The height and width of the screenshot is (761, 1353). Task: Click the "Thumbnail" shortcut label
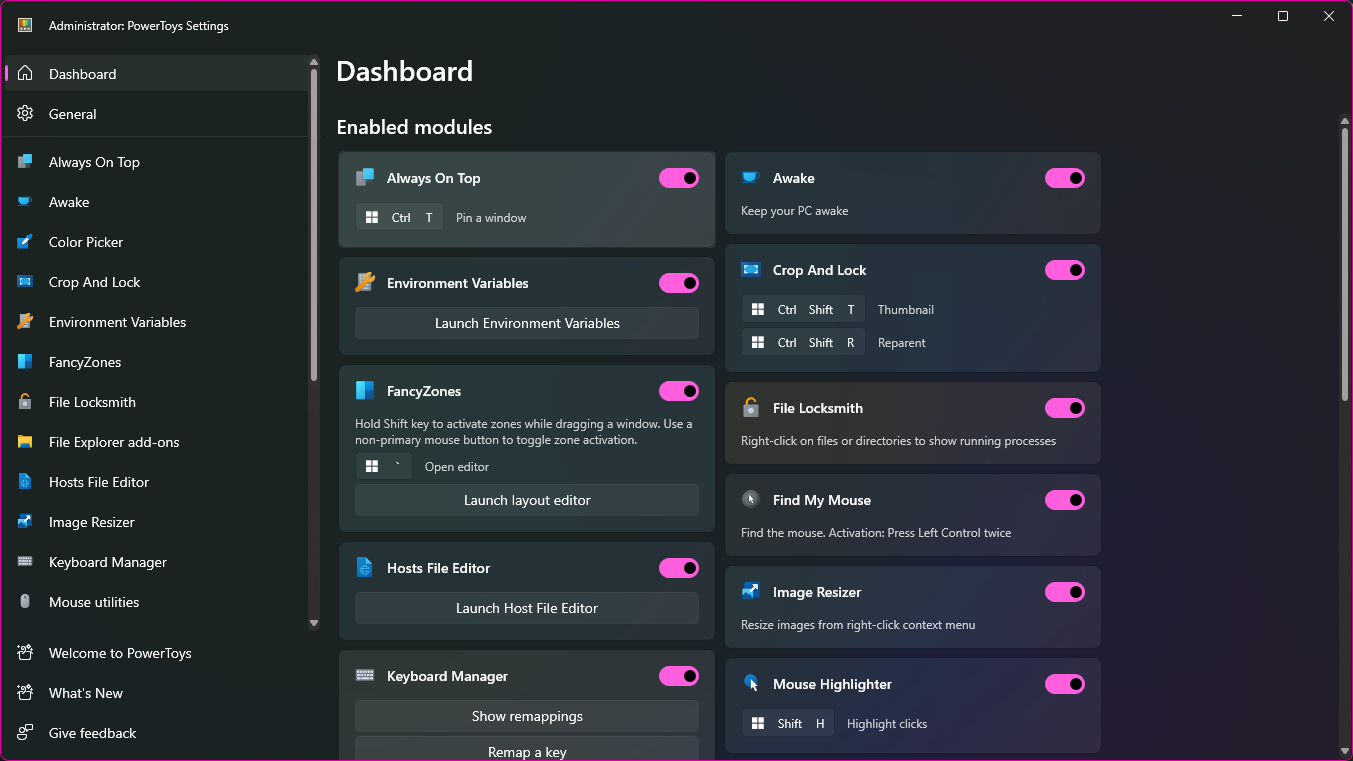[906, 310]
